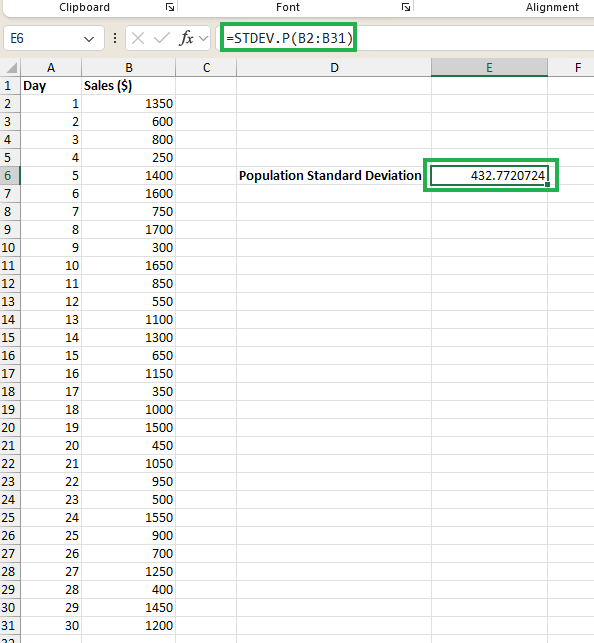The height and width of the screenshot is (643, 594).
Task: Click the Sales ($) header cell
Action: click(129, 86)
